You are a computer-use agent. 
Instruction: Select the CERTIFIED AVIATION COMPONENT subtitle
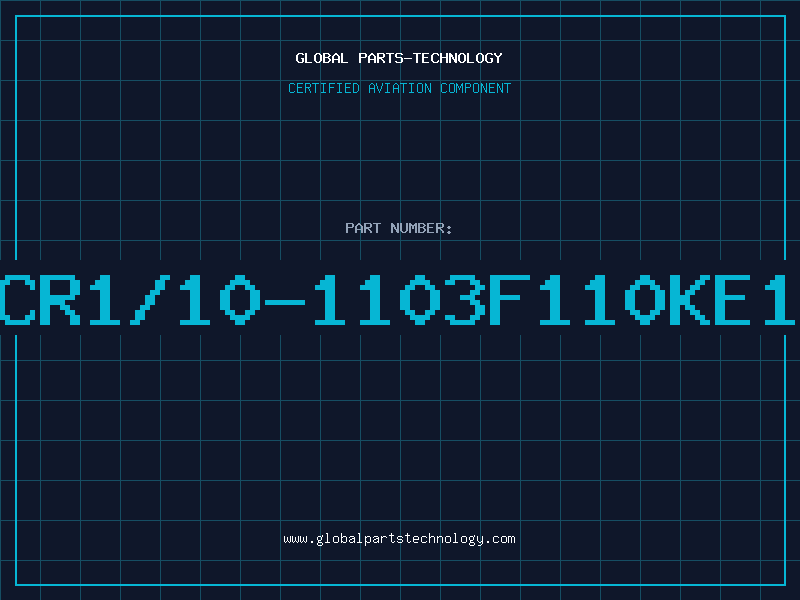click(399, 88)
